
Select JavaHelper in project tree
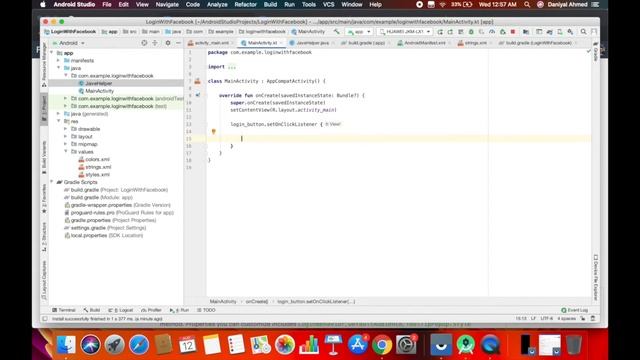tap(99, 83)
